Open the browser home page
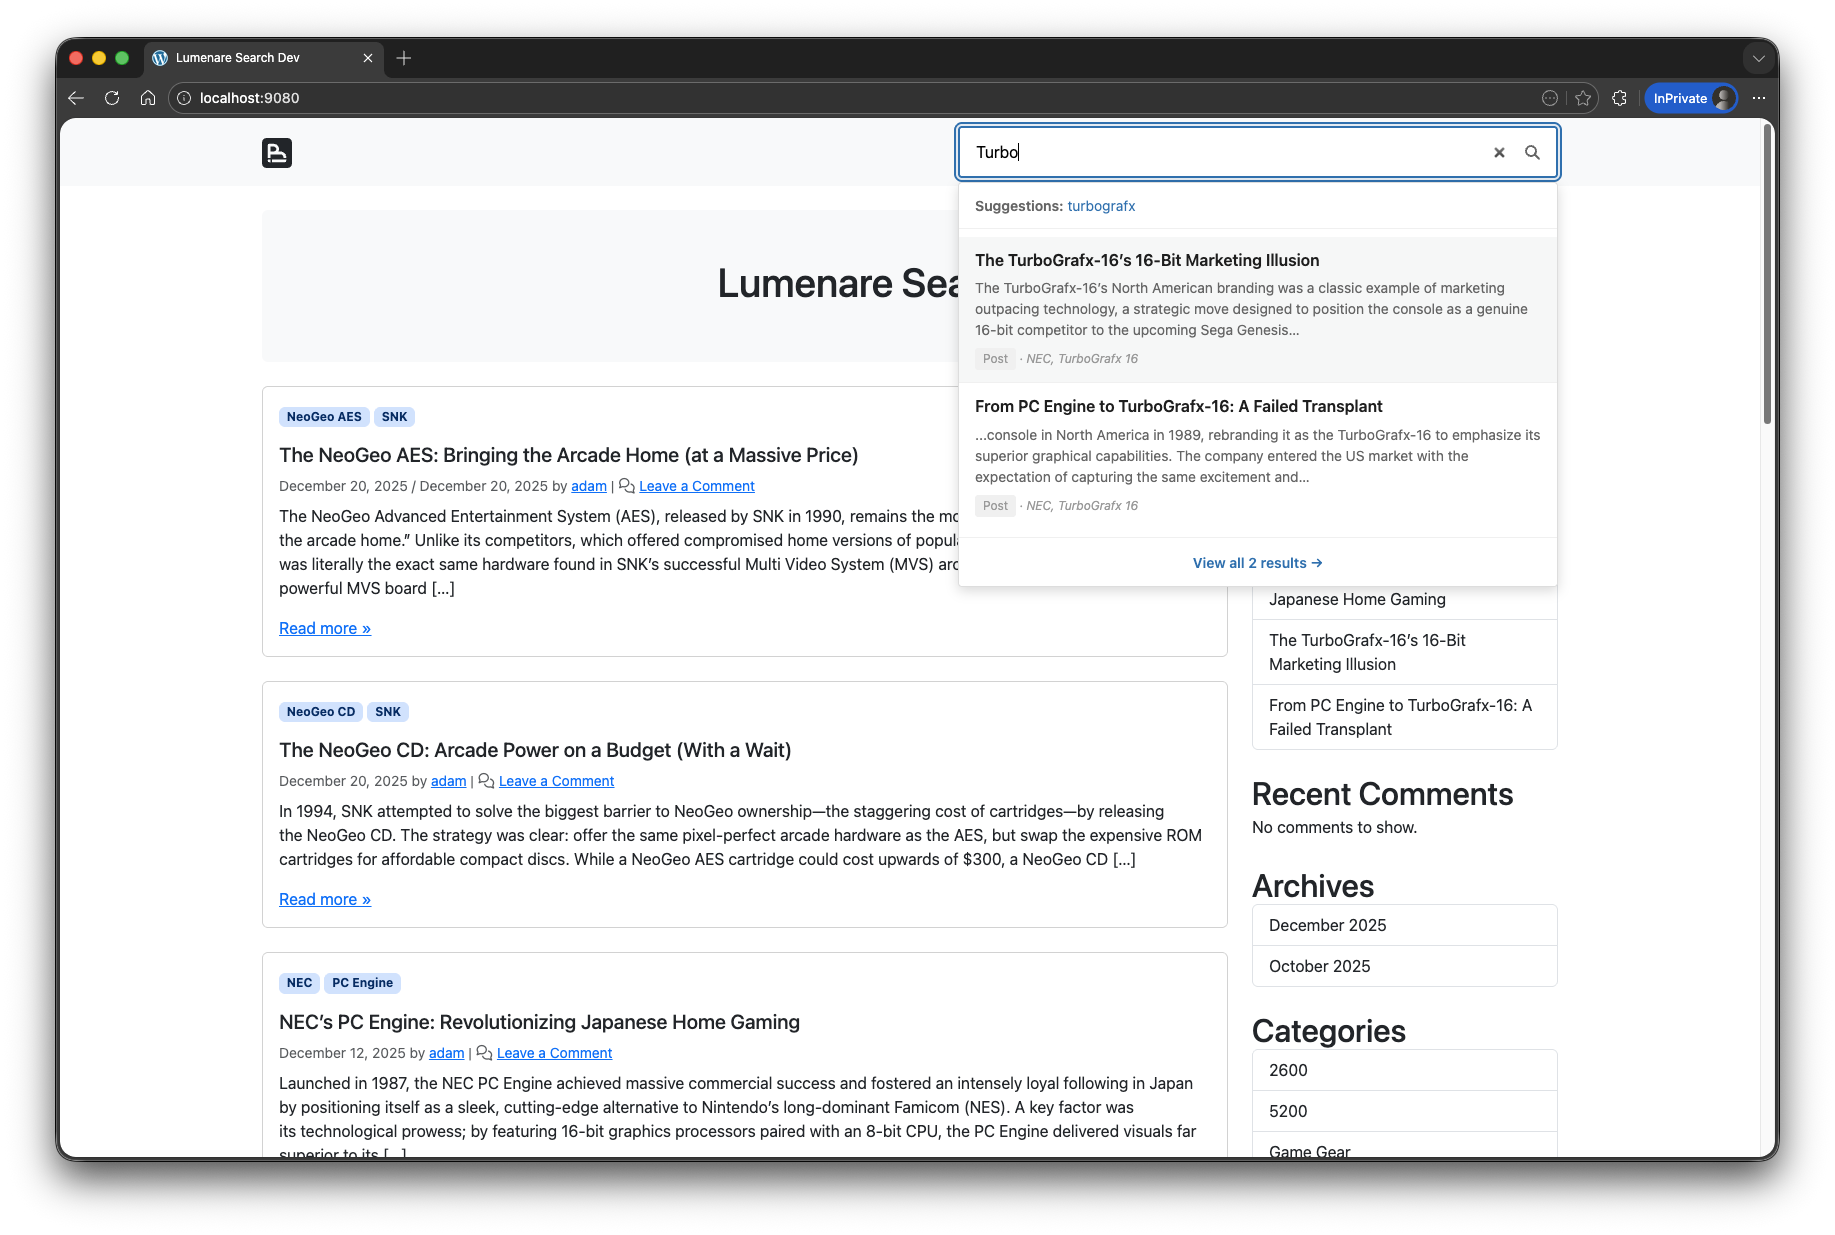The width and height of the screenshot is (1835, 1235). [x=148, y=98]
